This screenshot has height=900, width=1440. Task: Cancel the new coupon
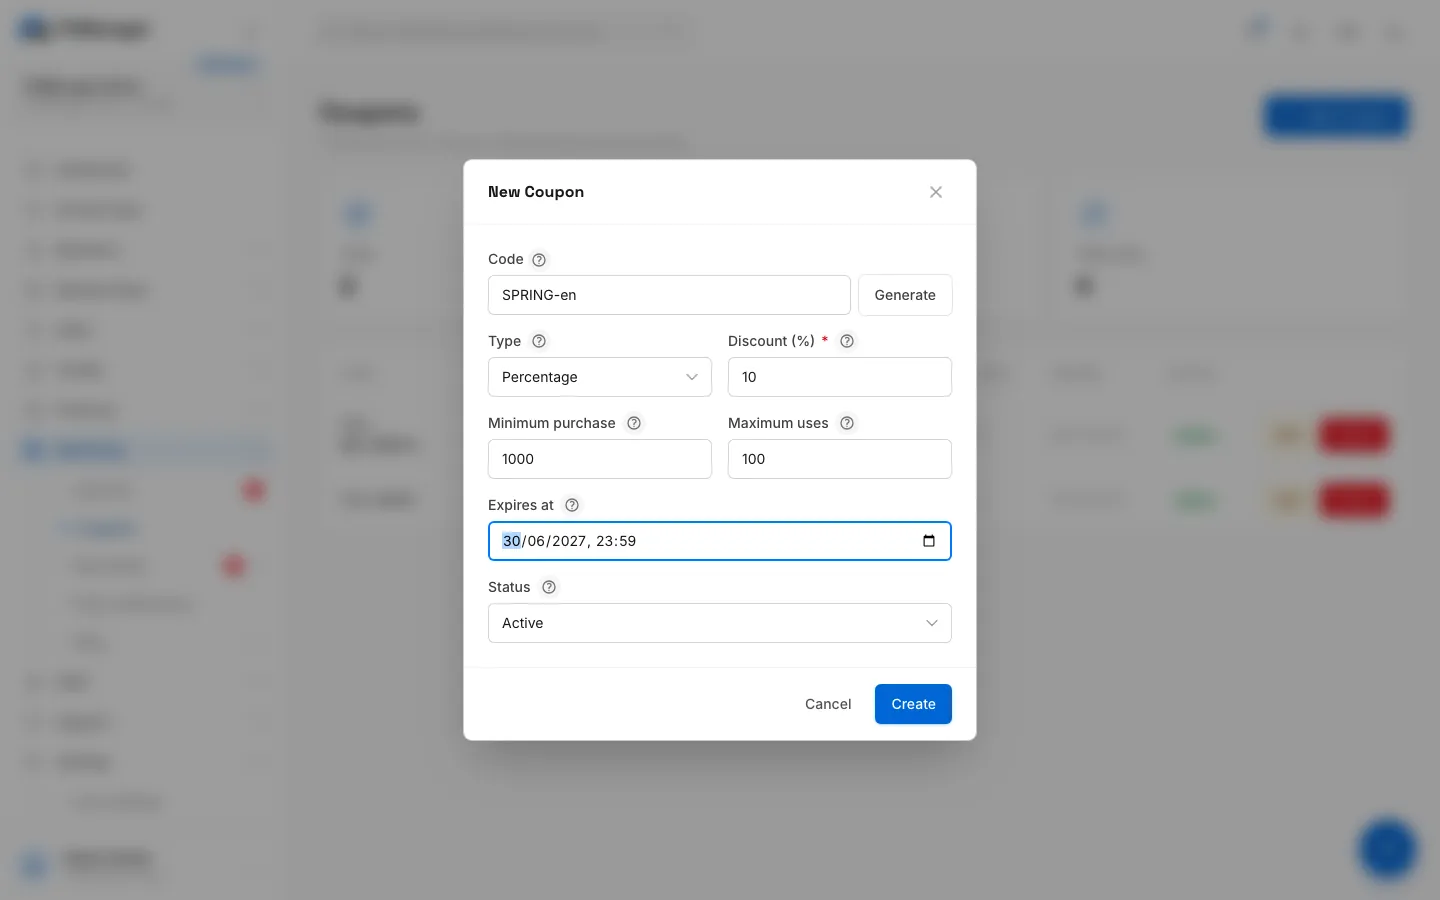point(828,704)
